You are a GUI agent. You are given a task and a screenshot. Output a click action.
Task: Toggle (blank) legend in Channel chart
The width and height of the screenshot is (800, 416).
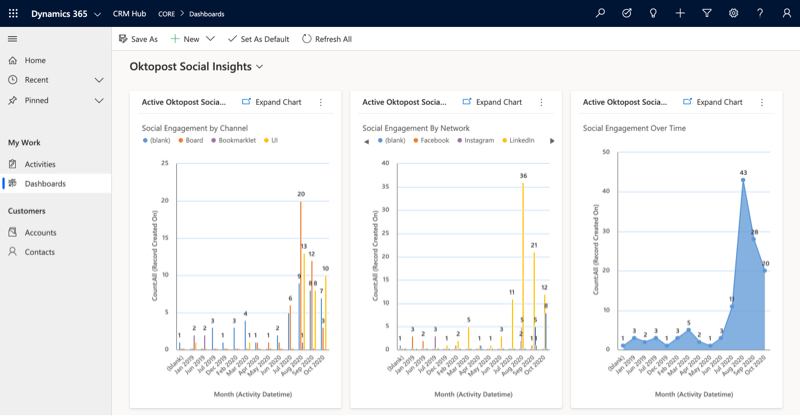[x=157, y=140]
